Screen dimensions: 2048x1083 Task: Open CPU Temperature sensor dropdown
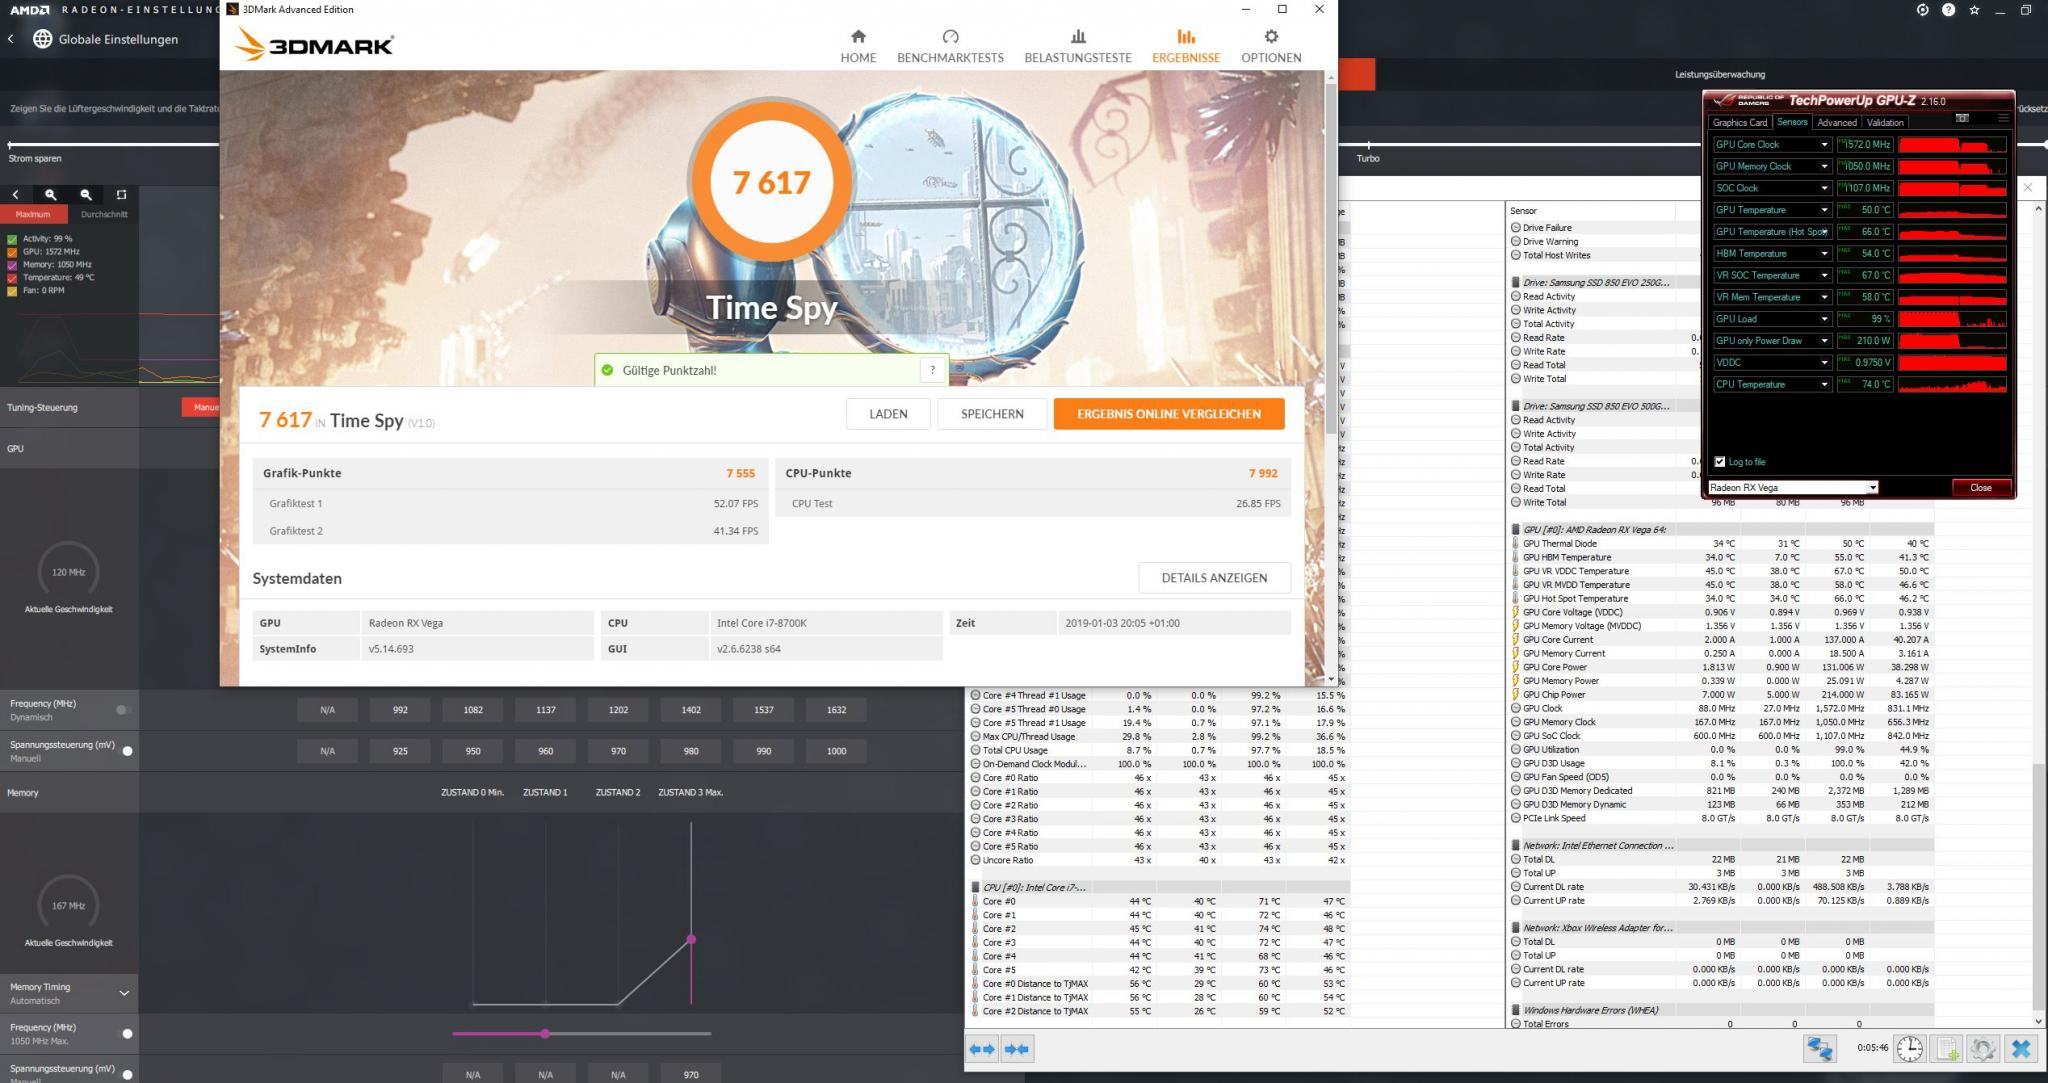[x=1824, y=385]
